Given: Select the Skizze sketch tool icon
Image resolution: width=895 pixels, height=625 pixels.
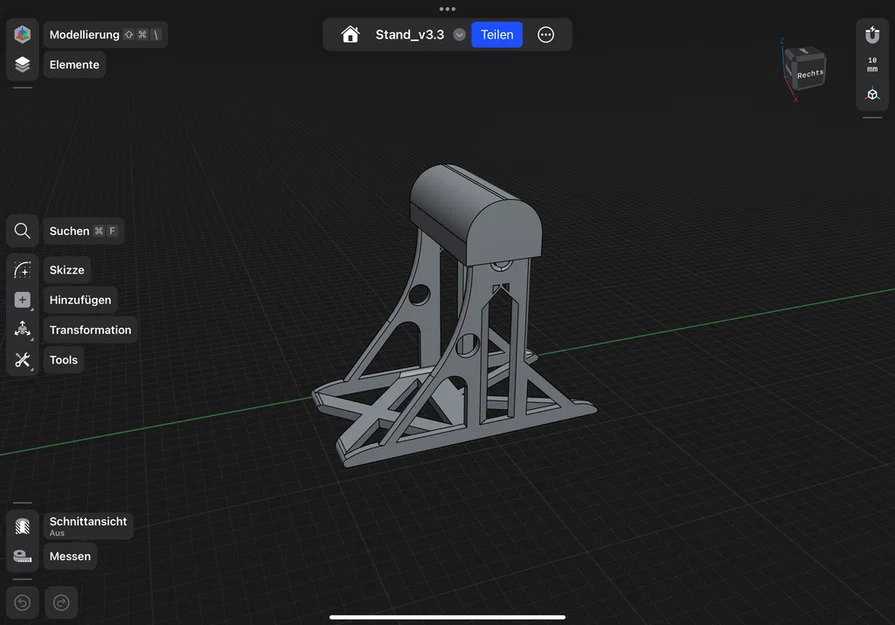Looking at the screenshot, I should (x=22, y=269).
